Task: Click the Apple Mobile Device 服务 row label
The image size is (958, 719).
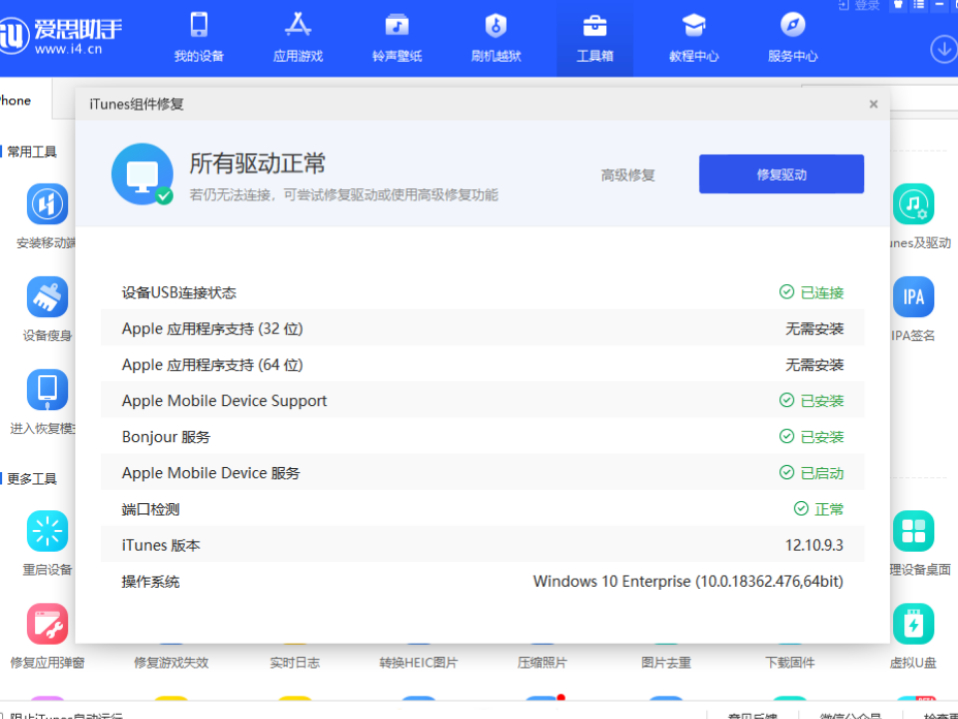Action: (x=211, y=473)
